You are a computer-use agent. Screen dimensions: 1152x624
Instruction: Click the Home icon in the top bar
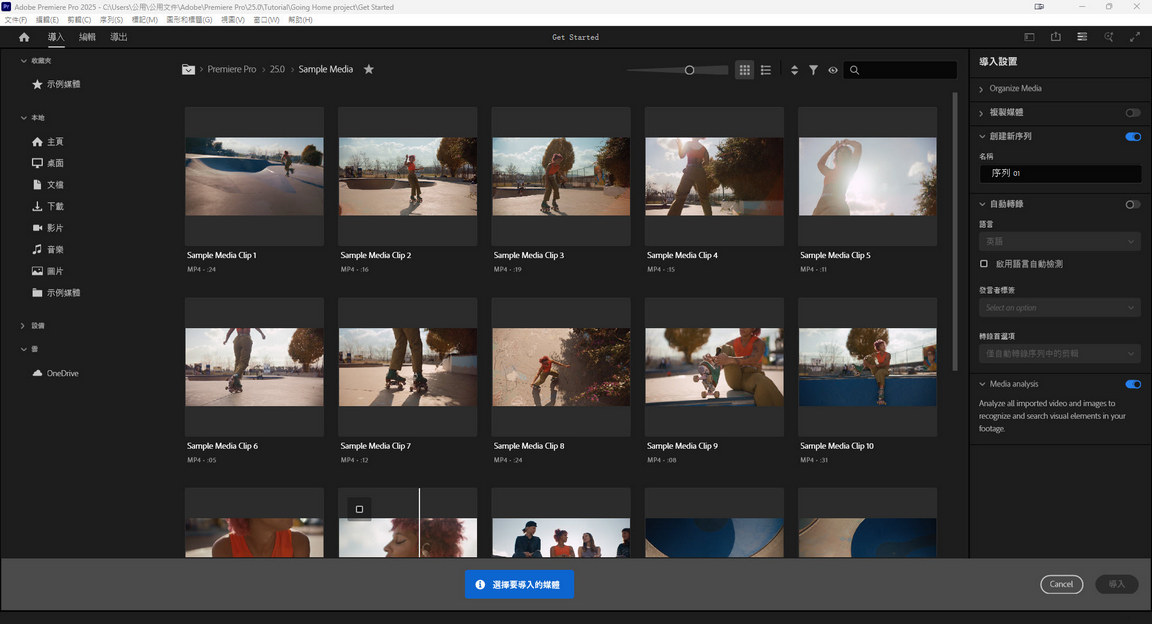tap(23, 37)
